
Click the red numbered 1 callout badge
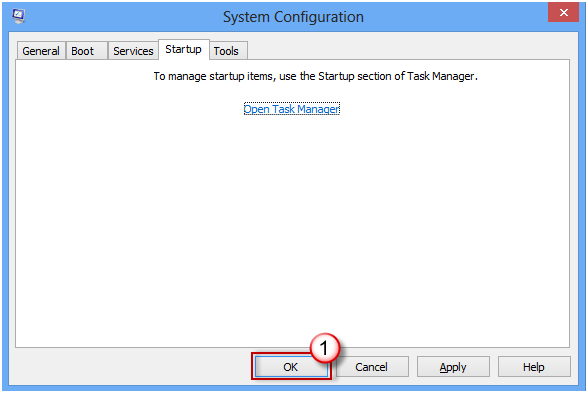(325, 348)
